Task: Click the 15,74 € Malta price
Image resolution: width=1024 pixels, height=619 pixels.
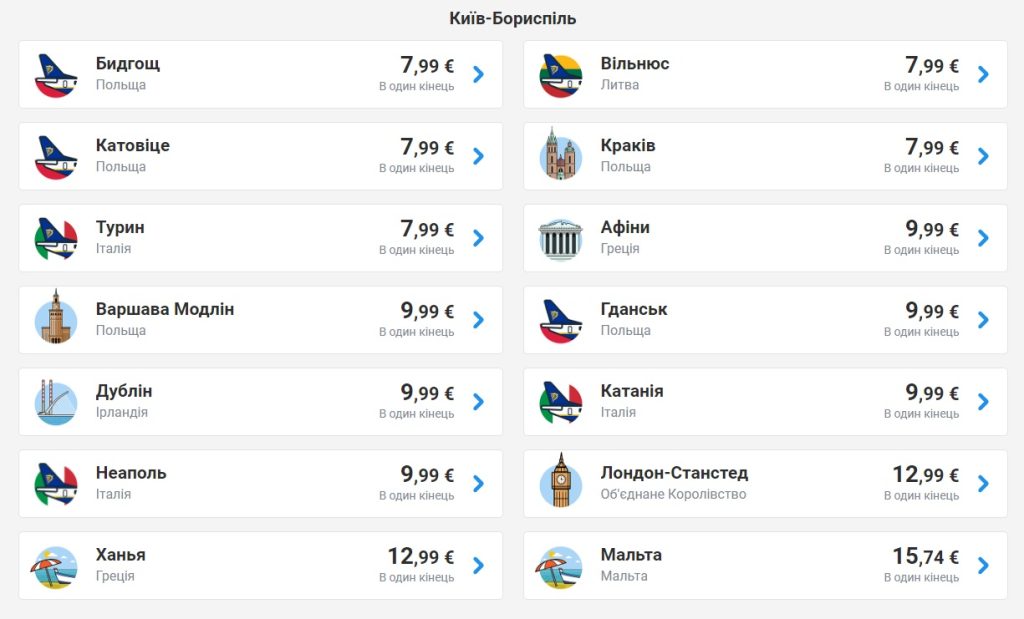Action: 925,557
